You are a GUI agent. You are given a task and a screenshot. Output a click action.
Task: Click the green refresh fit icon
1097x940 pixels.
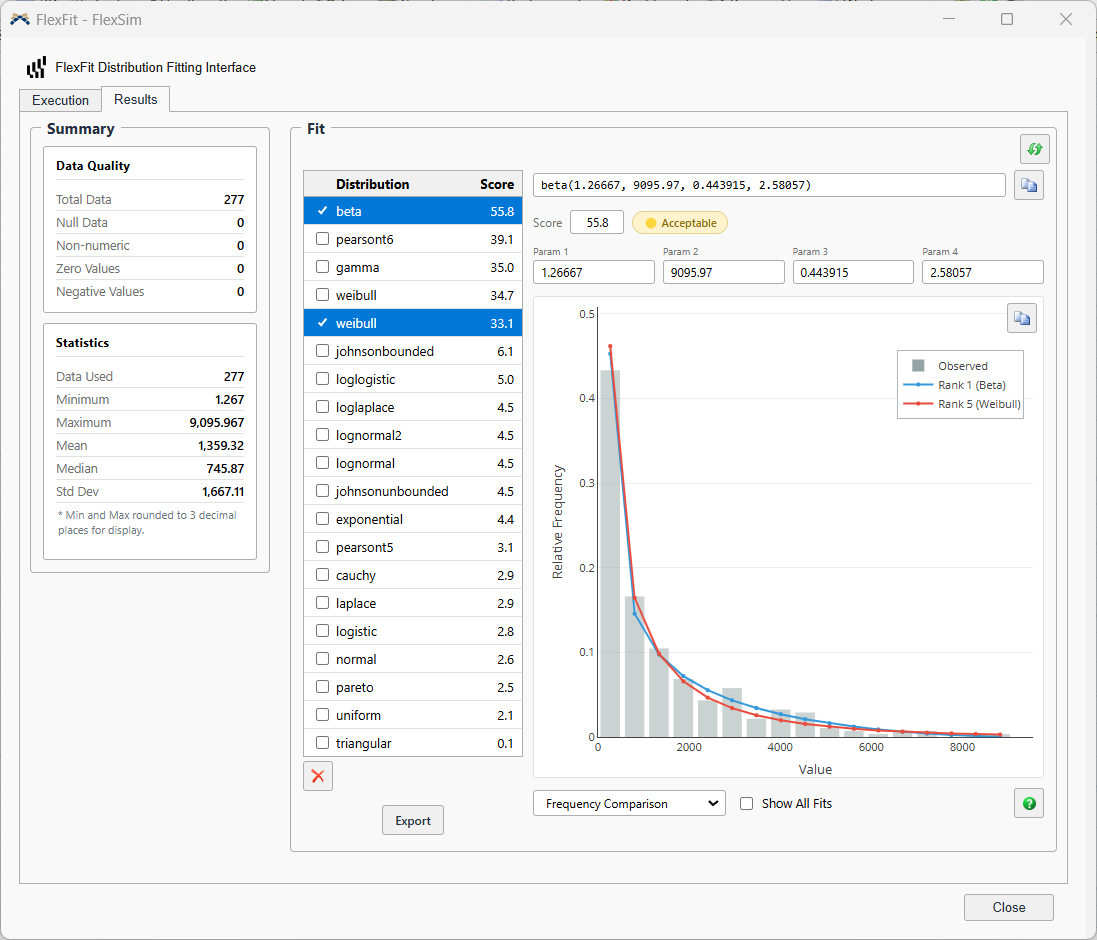click(x=1034, y=149)
